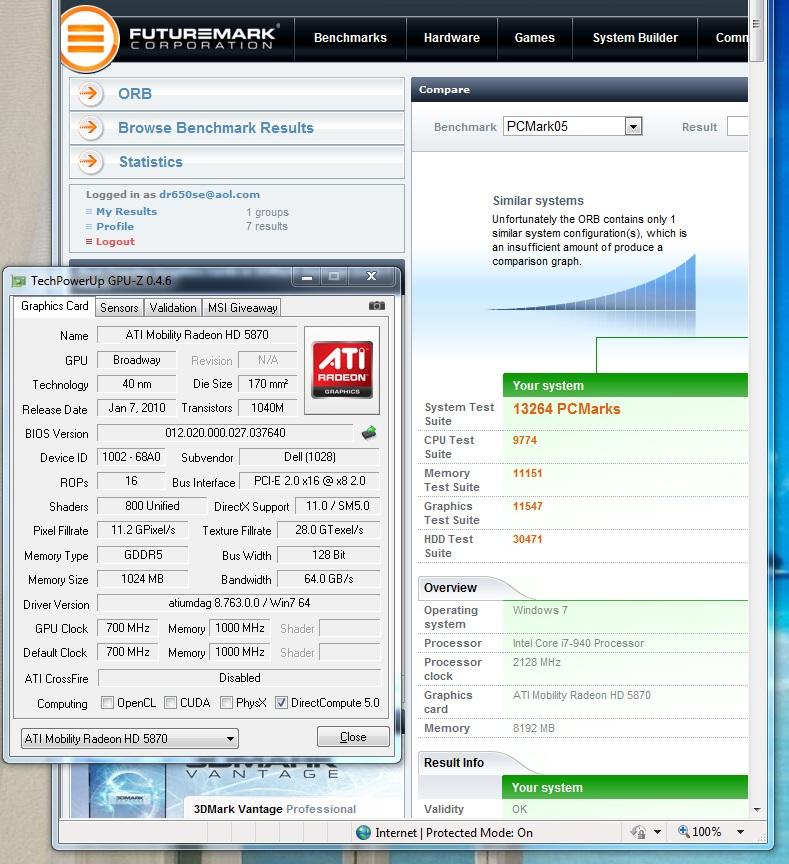789x864 pixels.
Task: Uncheck the DirectCompute 5.0 checkbox
Action: [x=282, y=703]
